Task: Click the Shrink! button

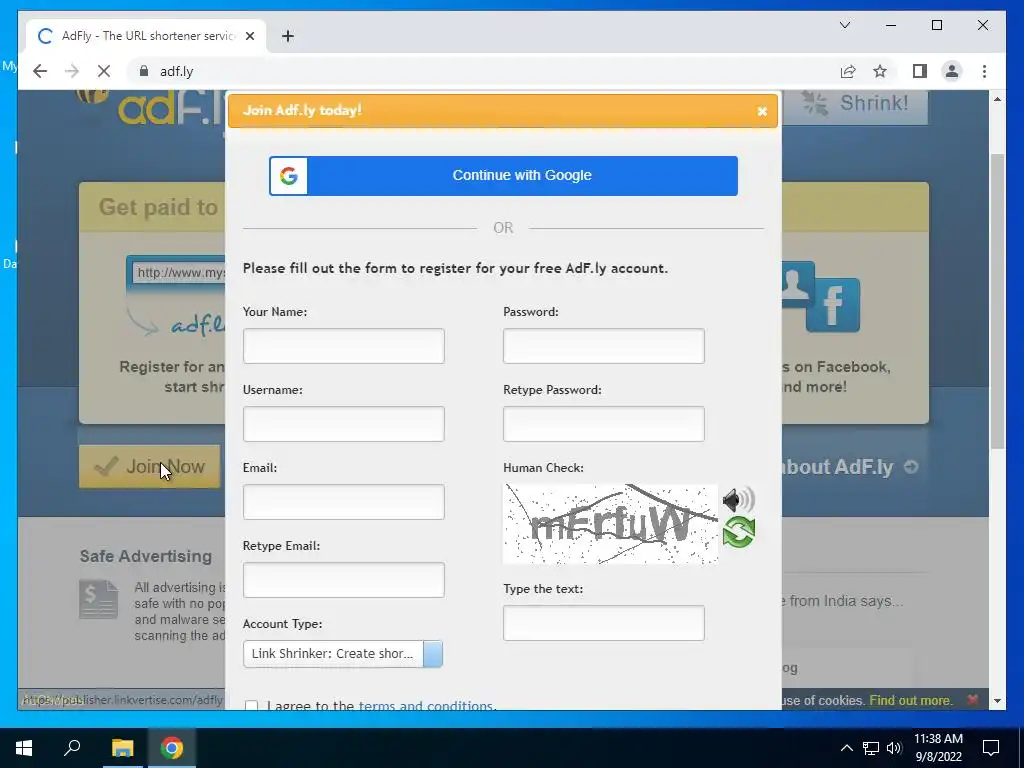Action: (x=856, y=103)
